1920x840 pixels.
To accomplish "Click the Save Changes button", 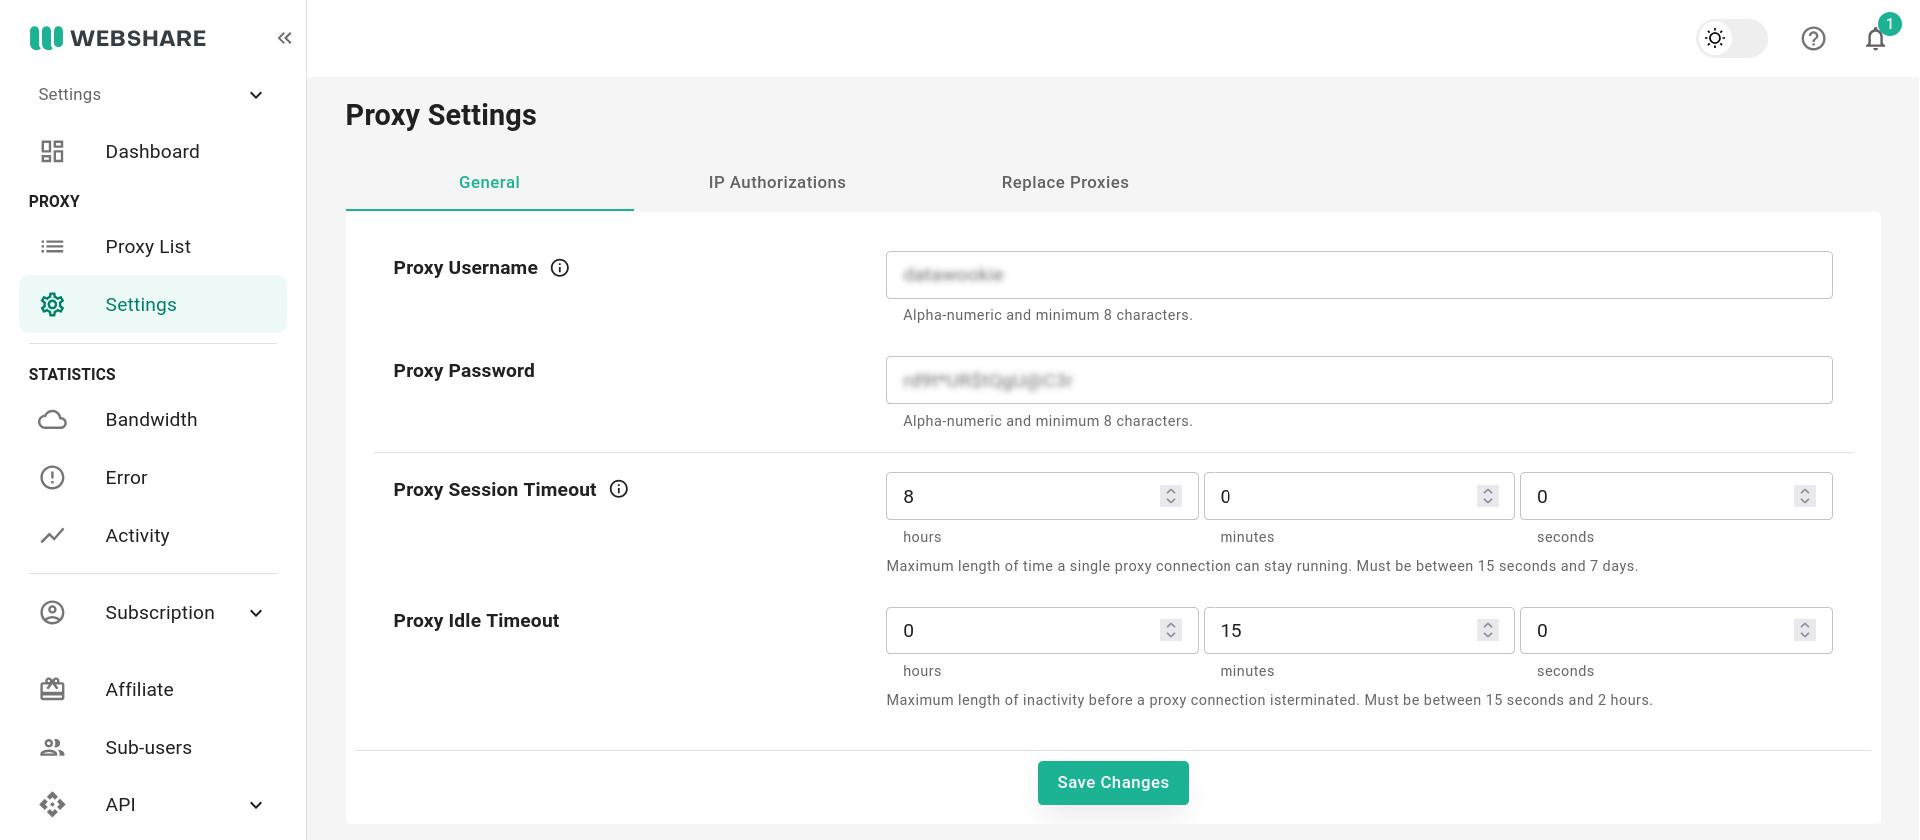I will point(1113,783).
